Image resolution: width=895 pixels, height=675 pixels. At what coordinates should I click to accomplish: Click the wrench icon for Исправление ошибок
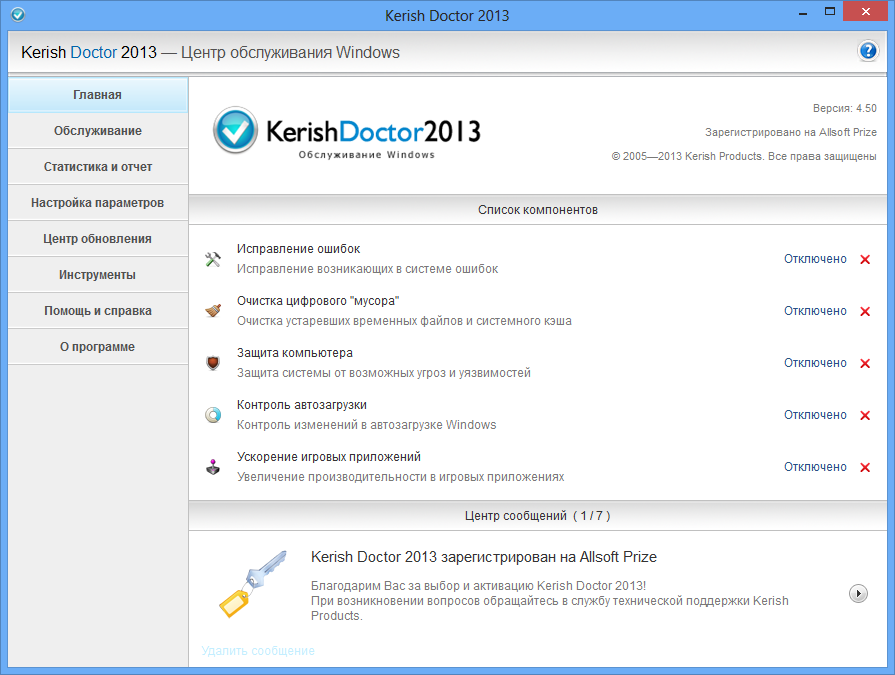(x=213, y=259)
